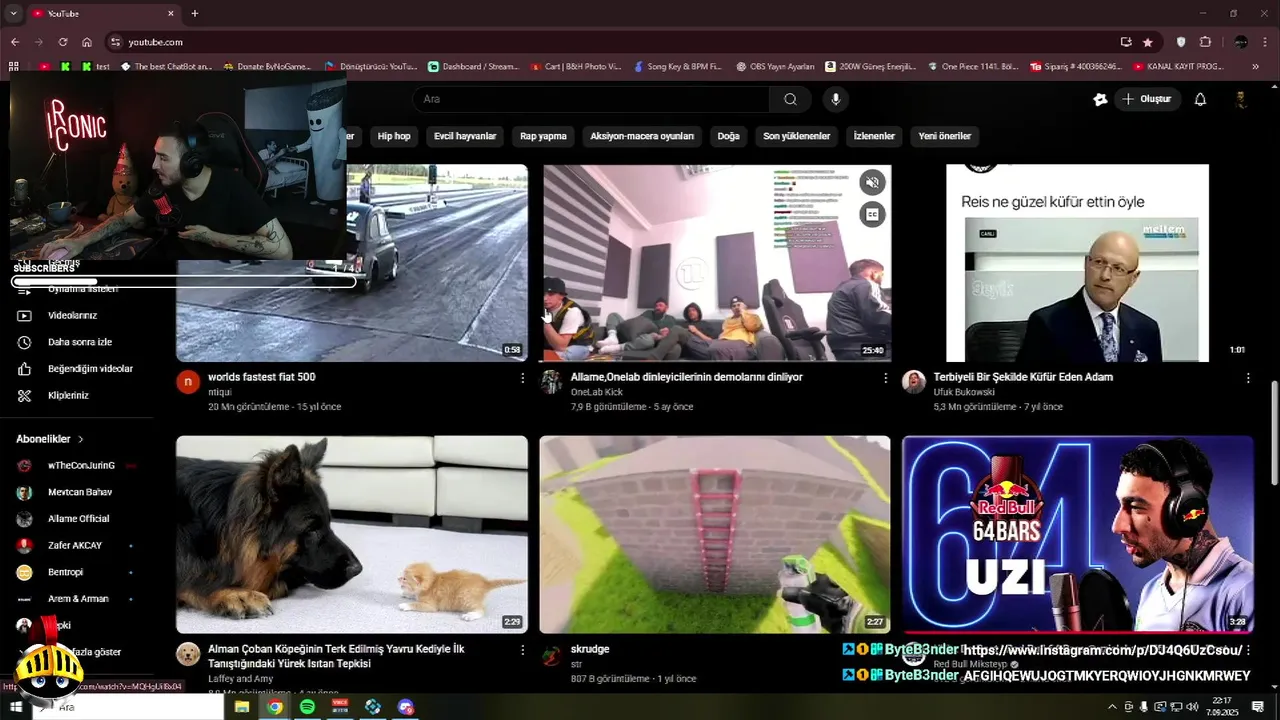Viewport: 1280px width, 720px height.
Task: Select the Aksiyon-macera oyunları chip
Action: [642, 136]
